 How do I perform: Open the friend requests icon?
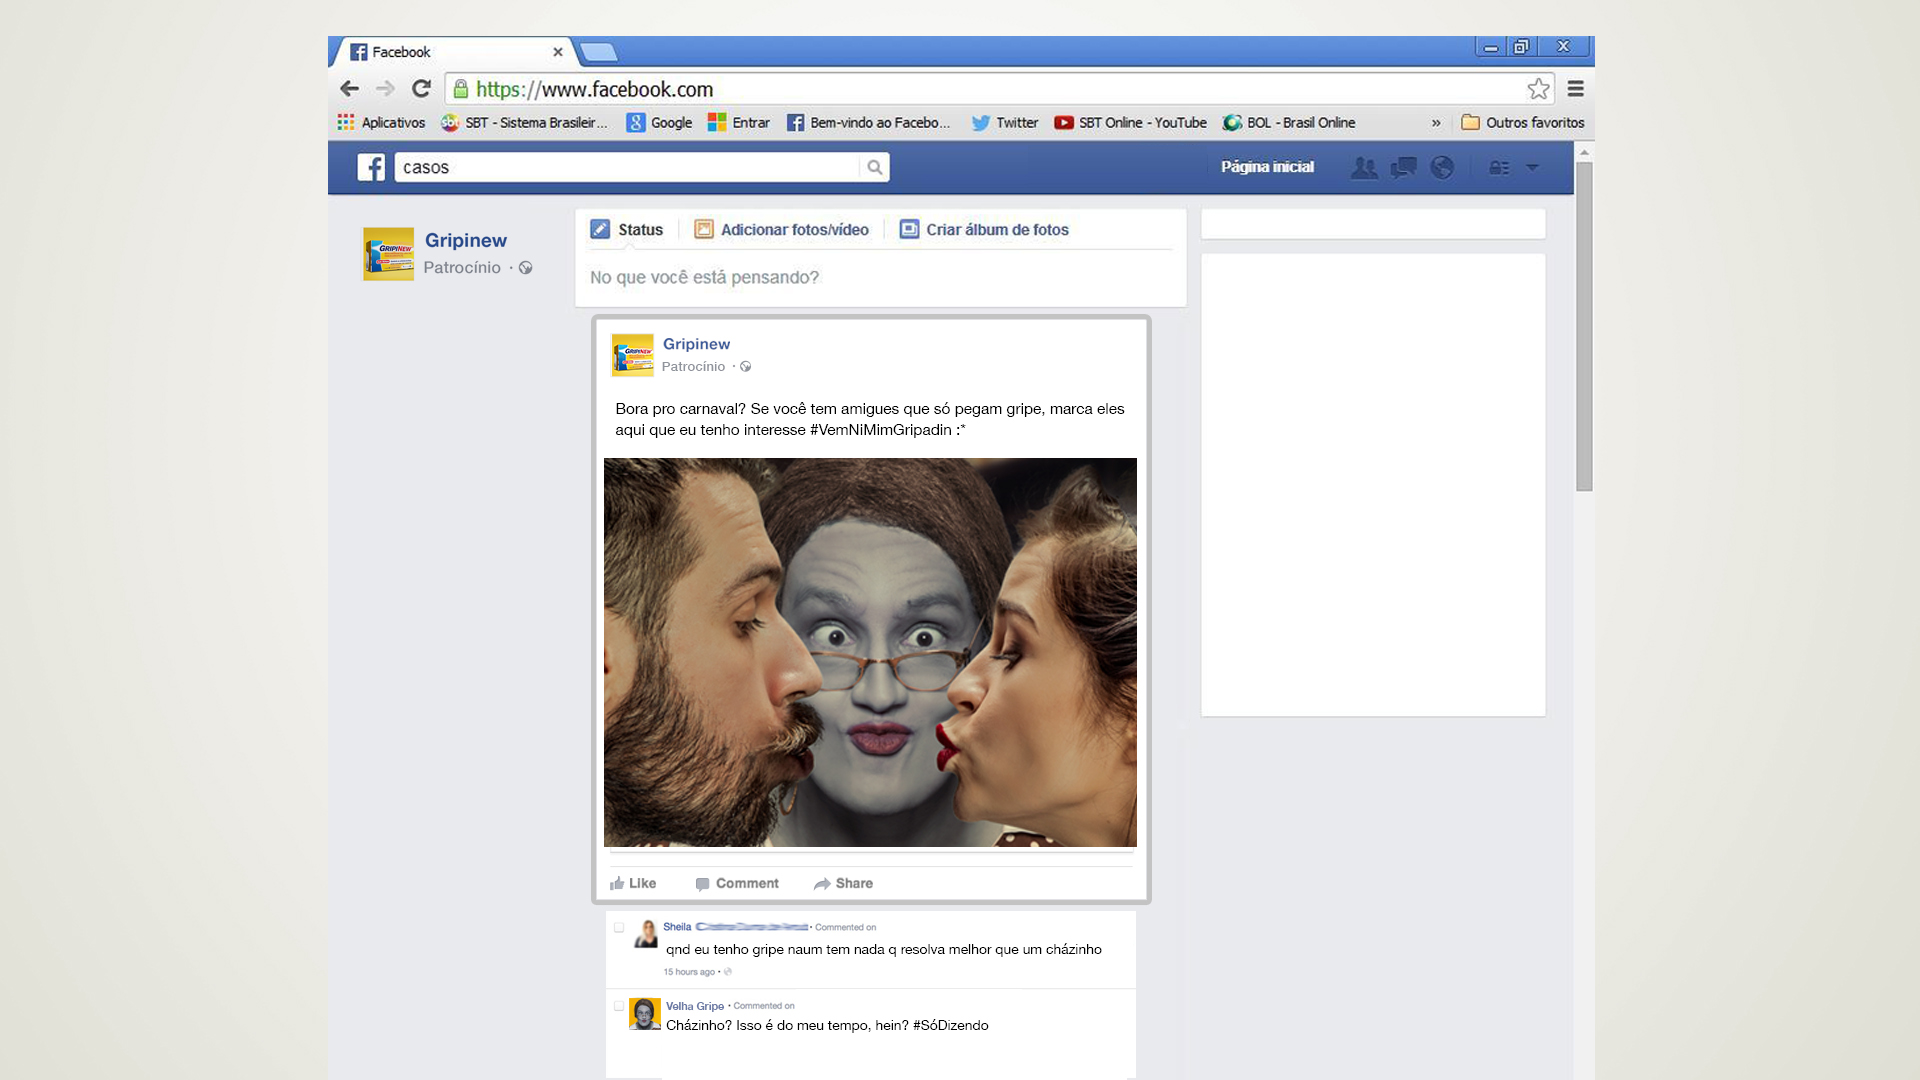click(x=1363, y=168)
